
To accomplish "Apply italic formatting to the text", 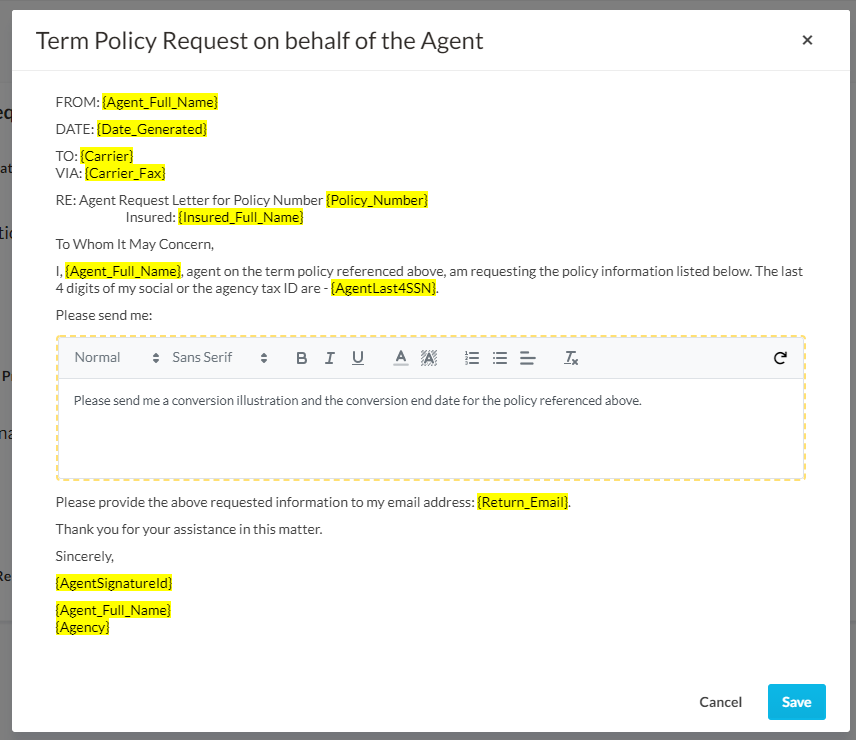I will [329, 357].
